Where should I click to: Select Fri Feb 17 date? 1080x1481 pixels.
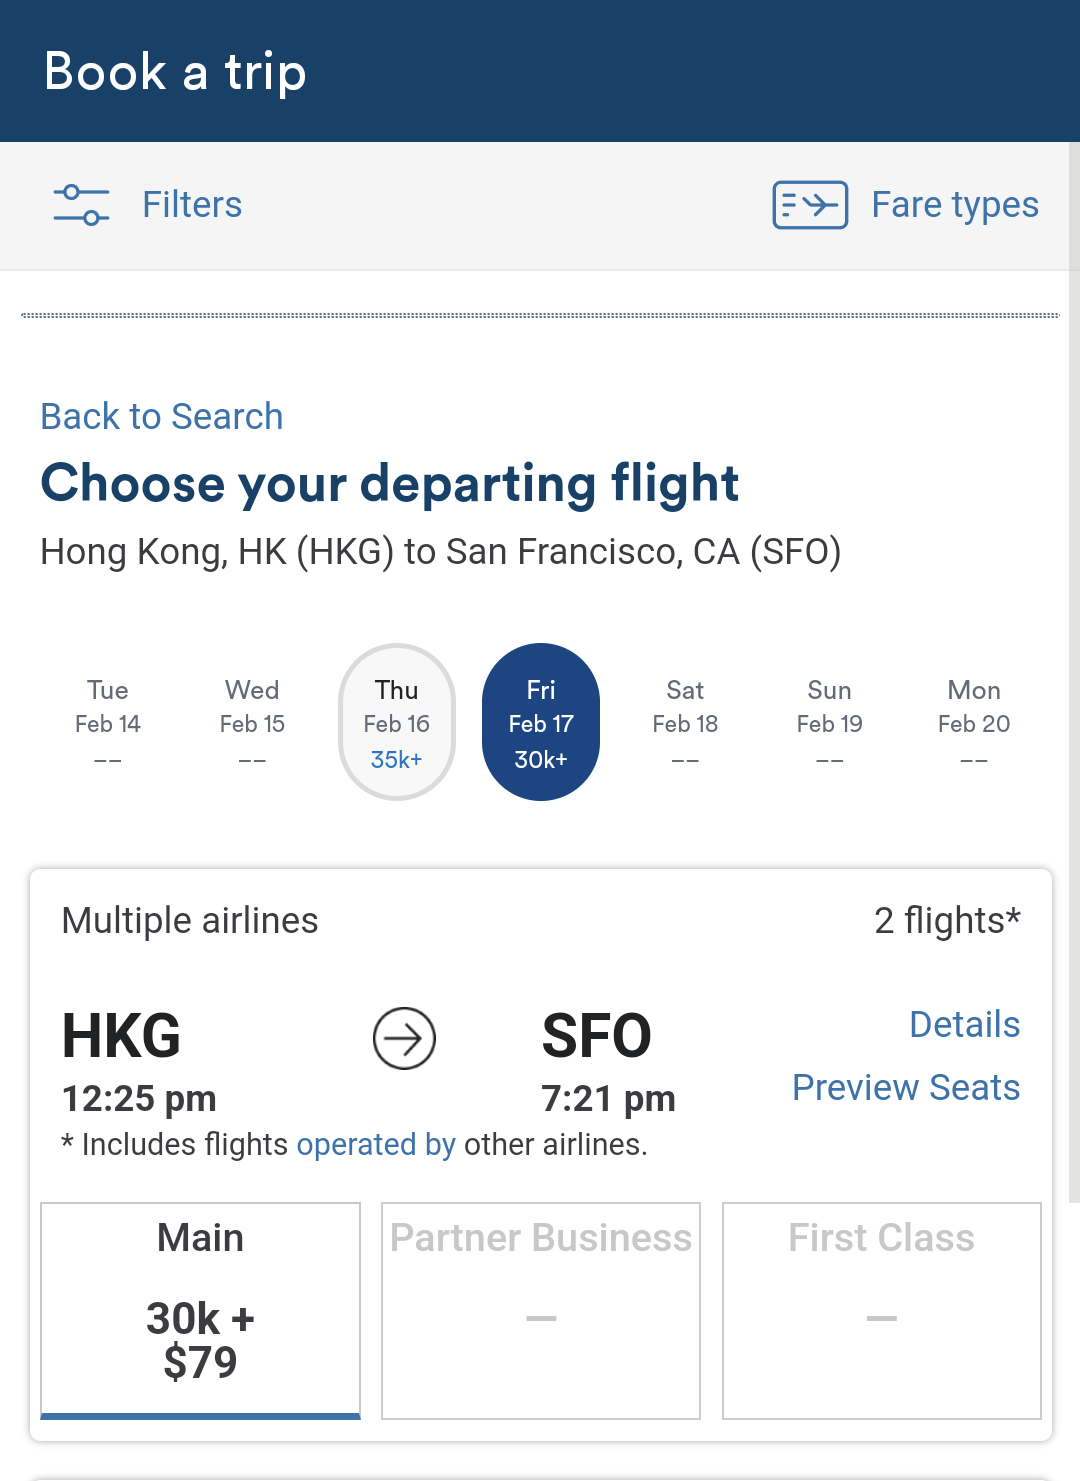point(541,722)
